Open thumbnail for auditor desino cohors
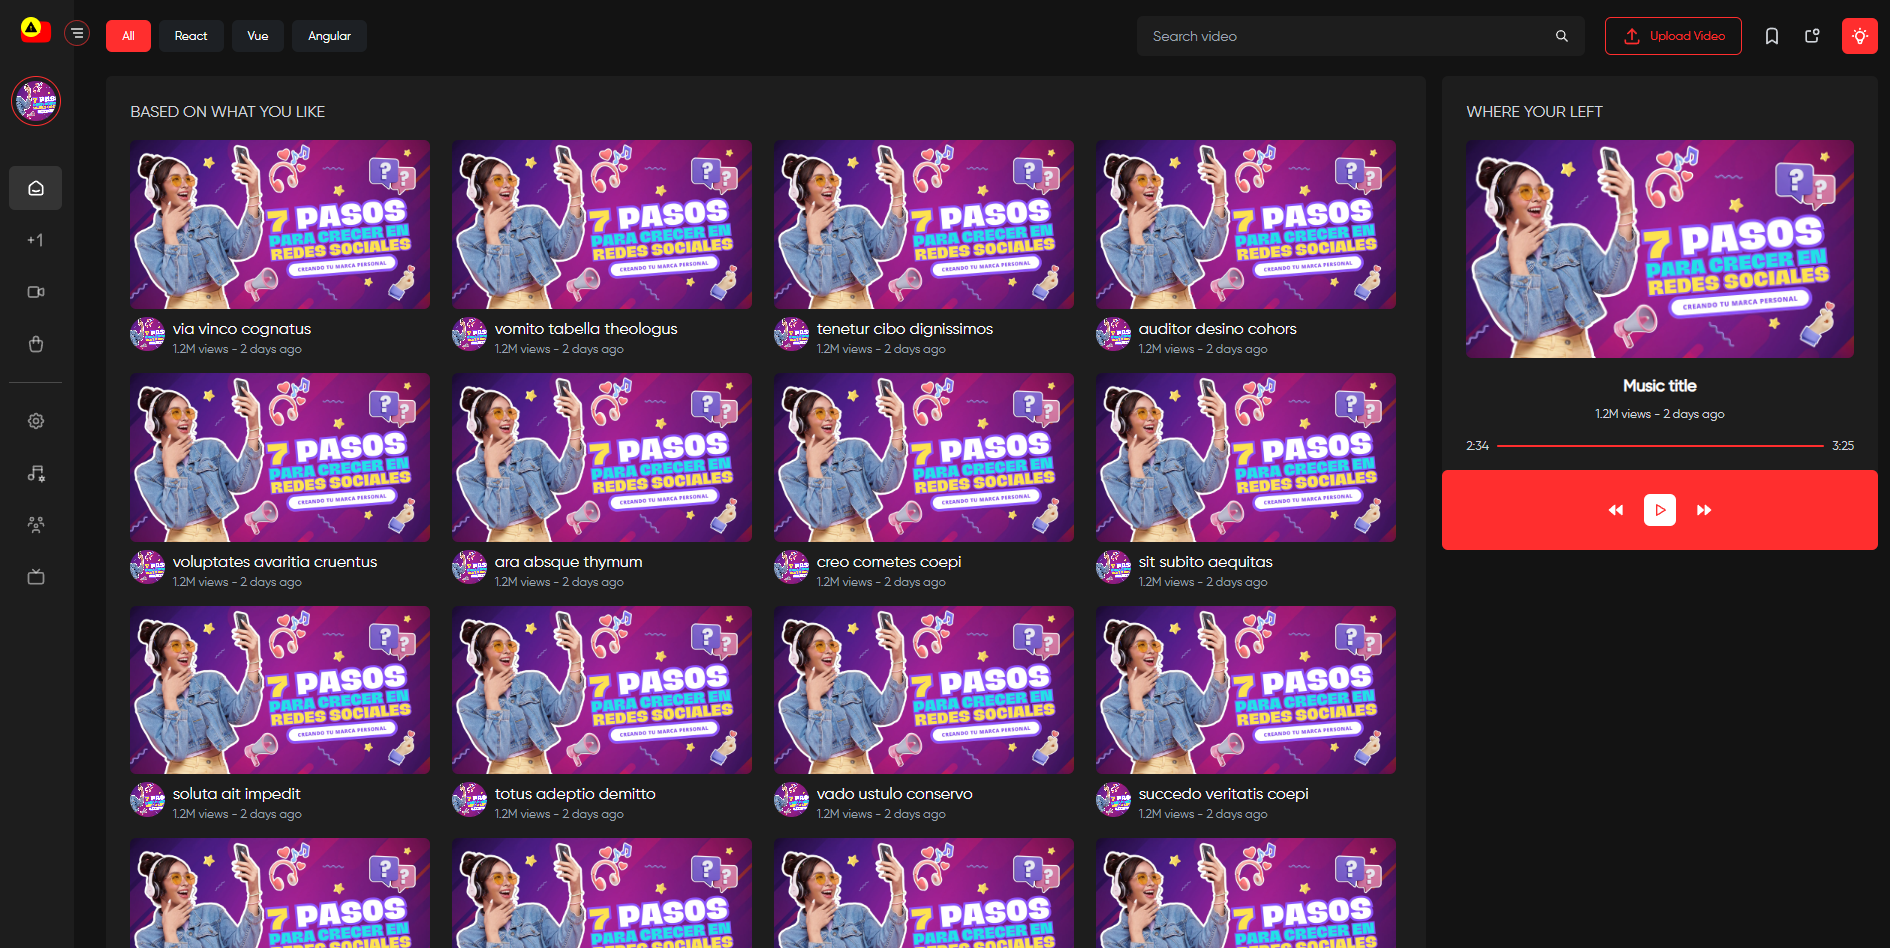This screenshot has height=948, width=1890. tap(1246, 224)
